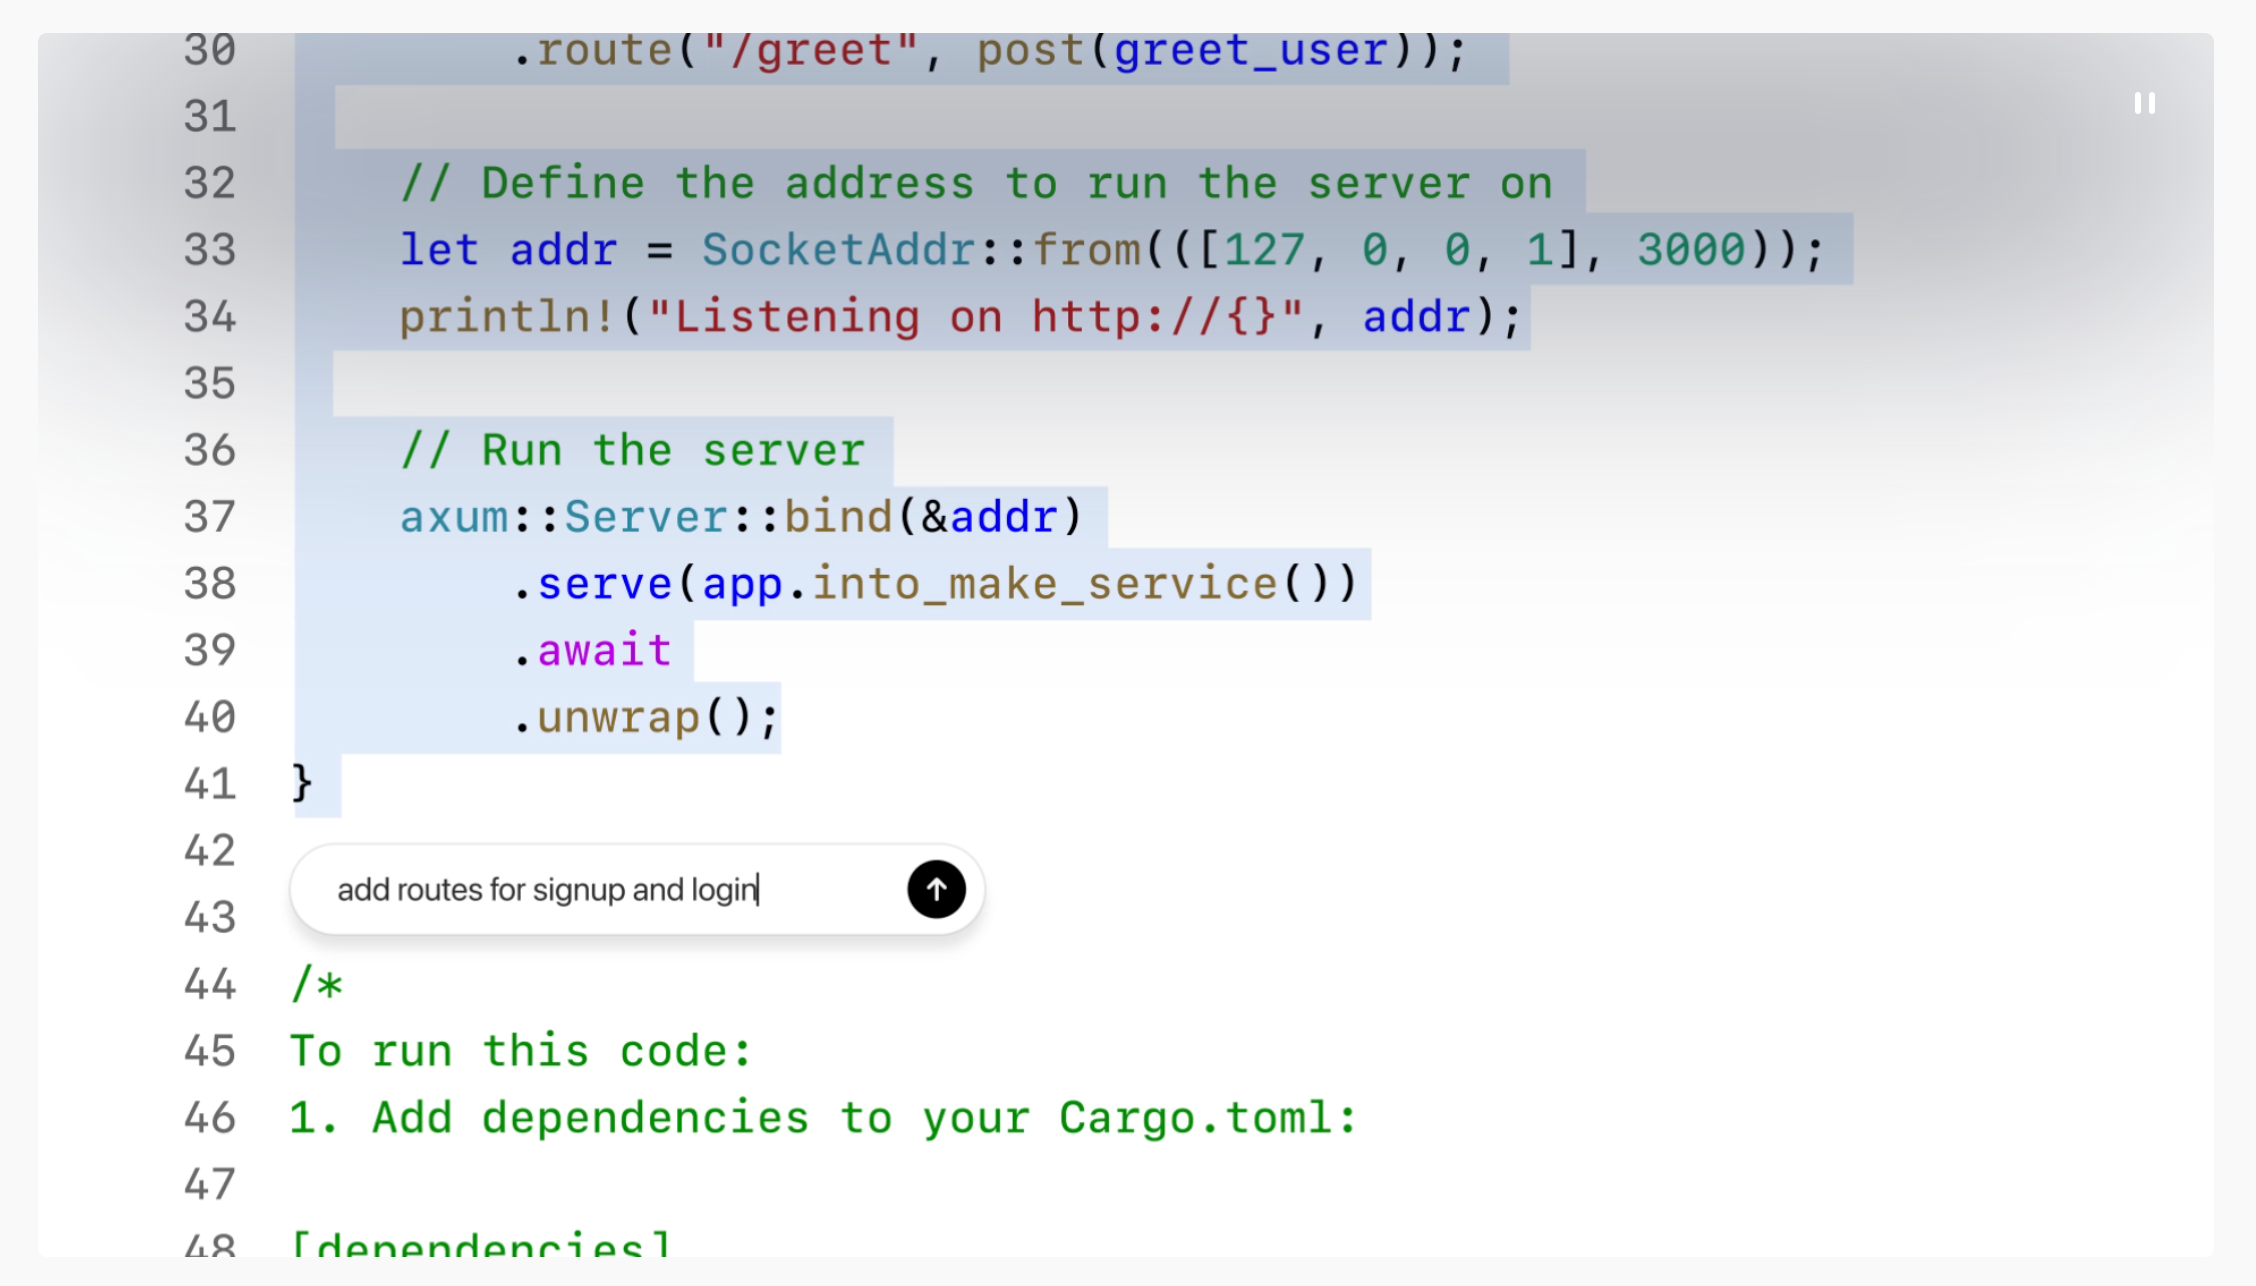Click the port number 3000
Image resolution: width=2256 pixels, height=1286 pixels.
coord(1691,250)
